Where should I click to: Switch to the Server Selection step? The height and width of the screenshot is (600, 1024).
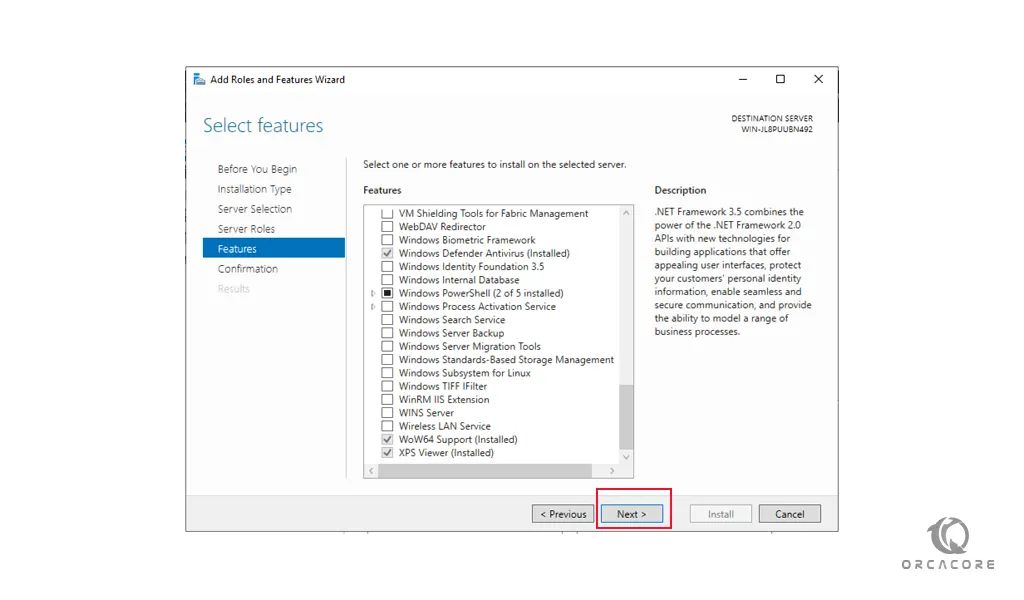tap(255, 209)
